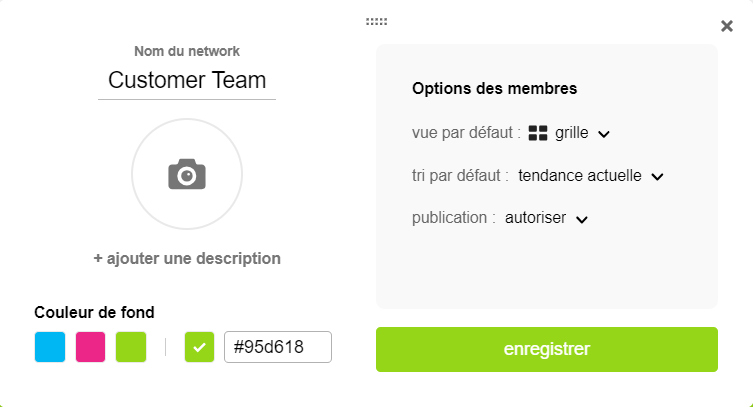Click the autoriser publication value
Image resolution: width=753 pixels, height=407 pixels.
coord(535,219)
